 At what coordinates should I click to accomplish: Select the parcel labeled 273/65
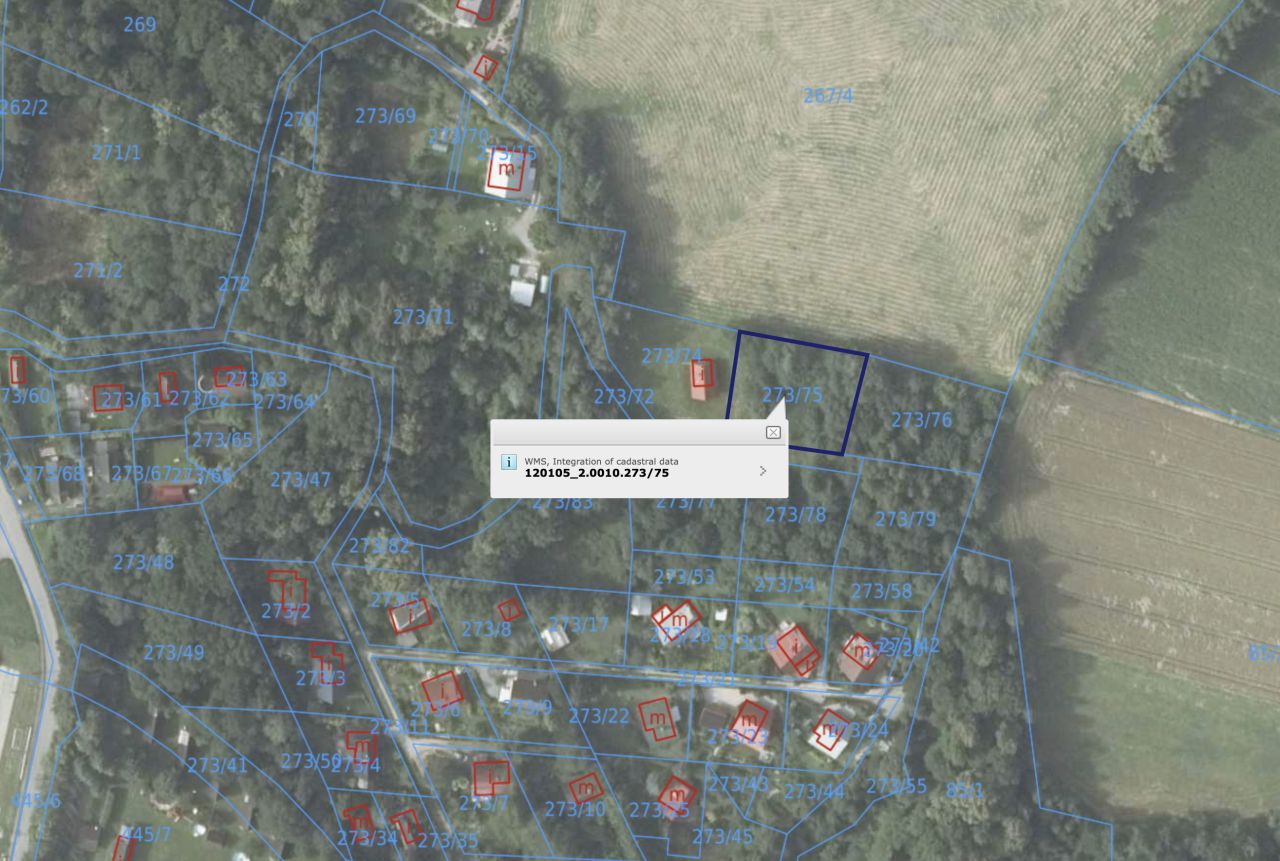coord(222,440)
